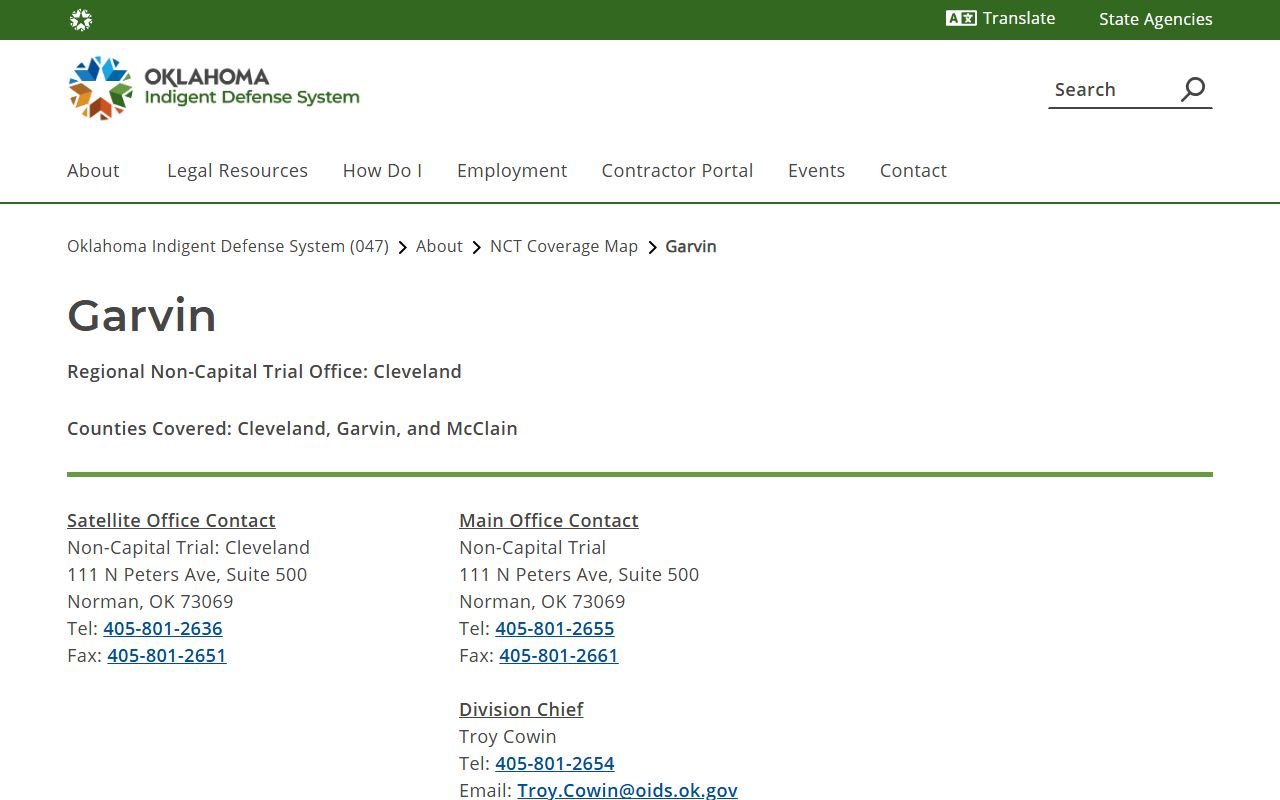This screenshot has height=800, width=1280.
Task: Call satellite office telephone 405-801-2636
Action: tap(163, 628)
